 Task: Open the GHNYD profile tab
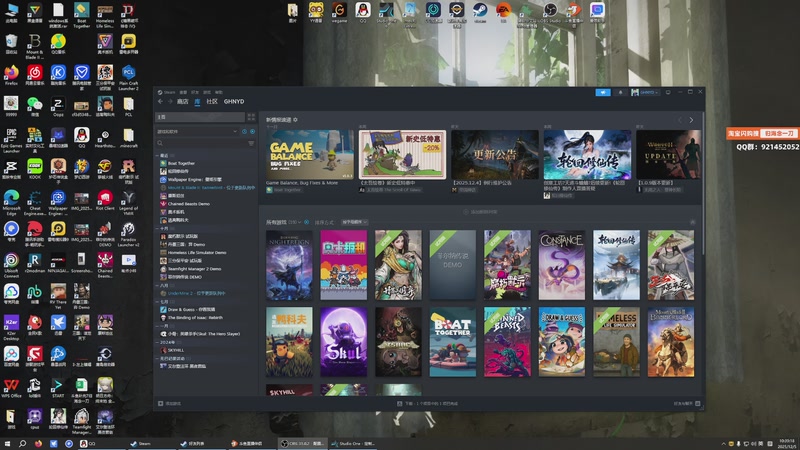(x=234, y=102)
